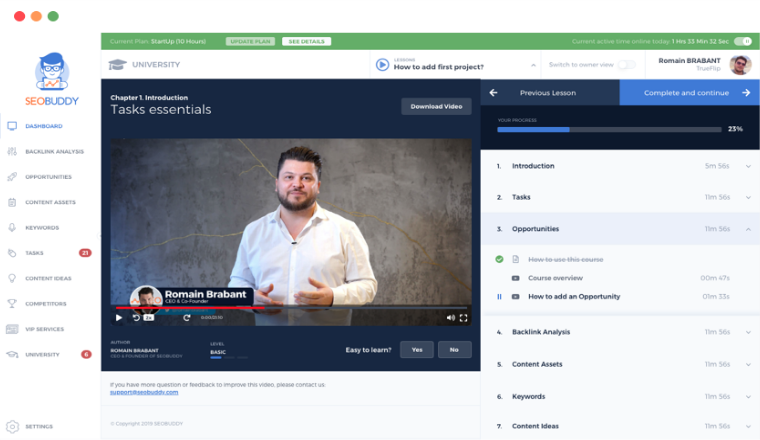Toggle the green completed check for How to use this course

[x=499, y=259]
